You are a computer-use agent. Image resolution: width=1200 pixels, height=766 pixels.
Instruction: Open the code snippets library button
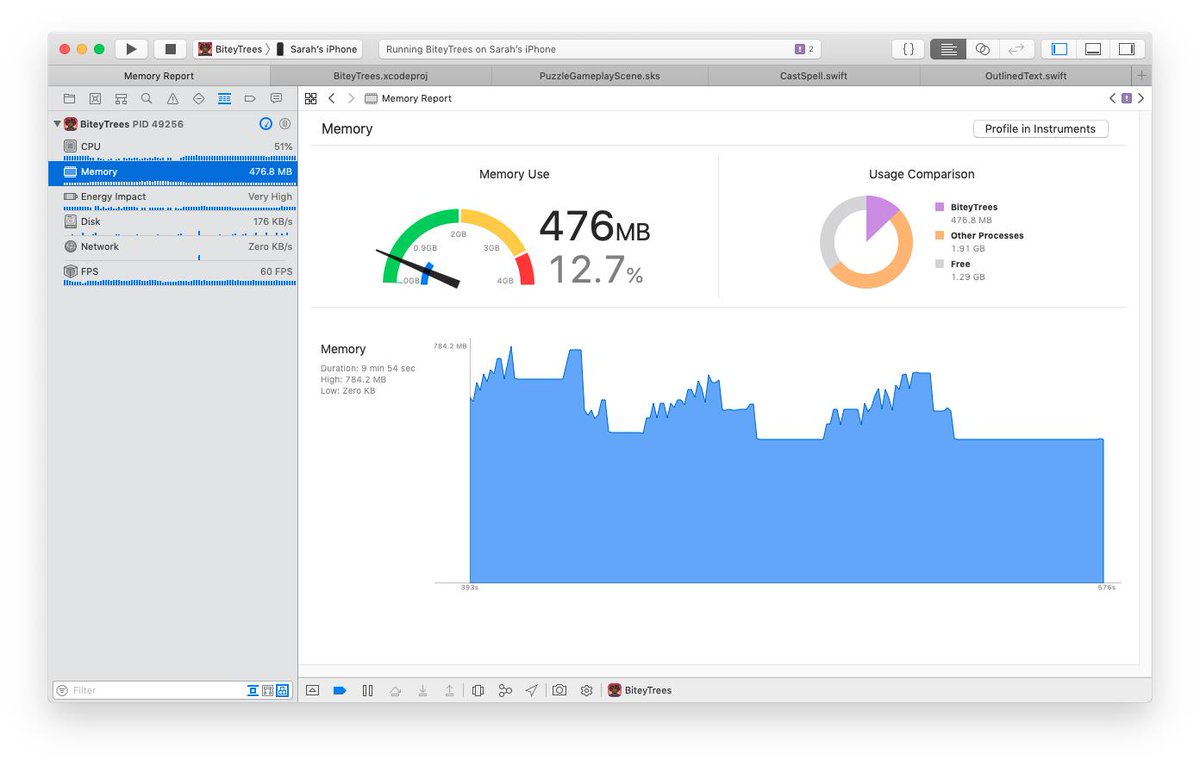(907, 49)
